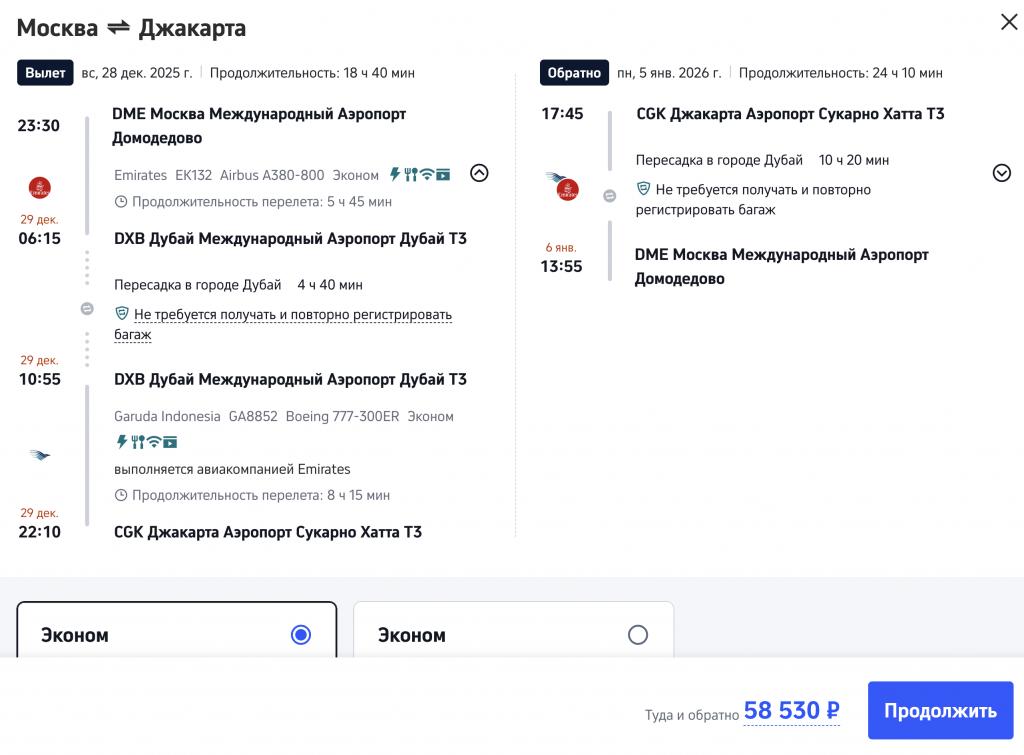This screenshot has width=1024, height=755.
Task: Click the entertainment icon for flight GA8852
Action: 170,442
